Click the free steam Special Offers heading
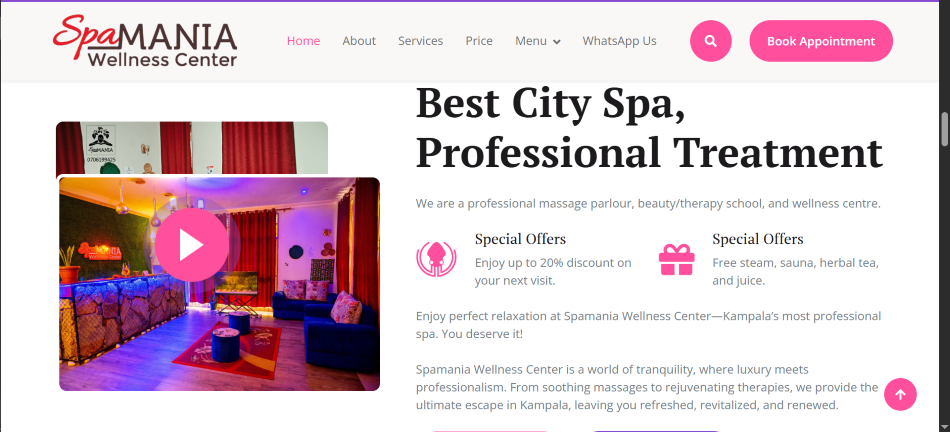Image resolution: width=950 pixels, height=432 pixels. click(x=757, y=239)
